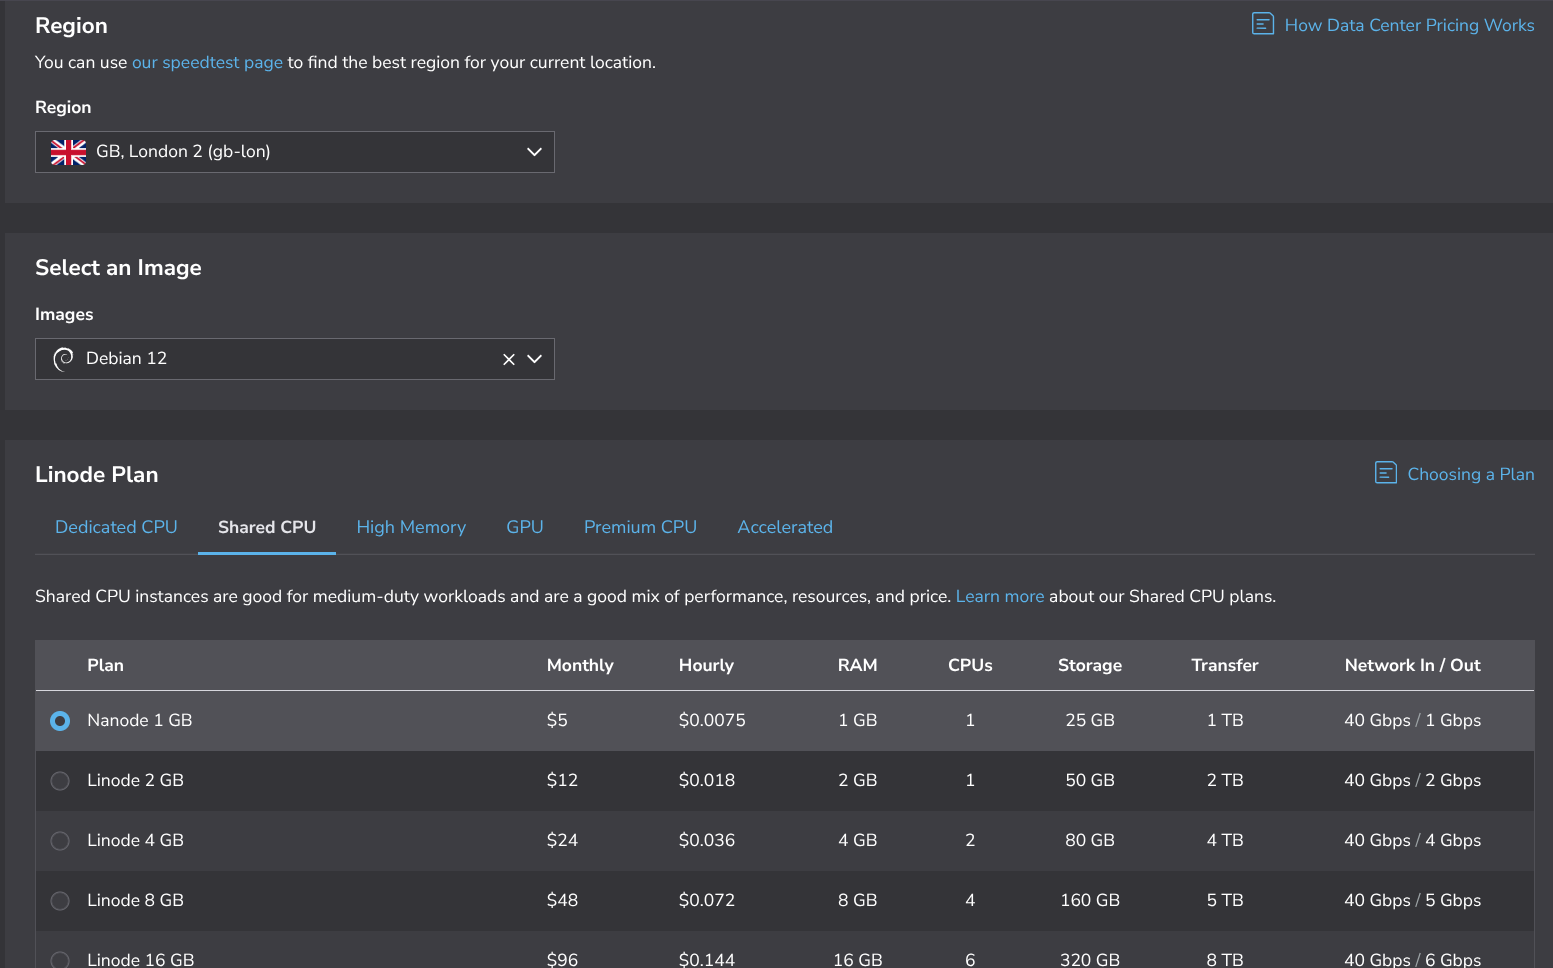
Task: Open the Images dropdown chevron
Action: point(535,359)
